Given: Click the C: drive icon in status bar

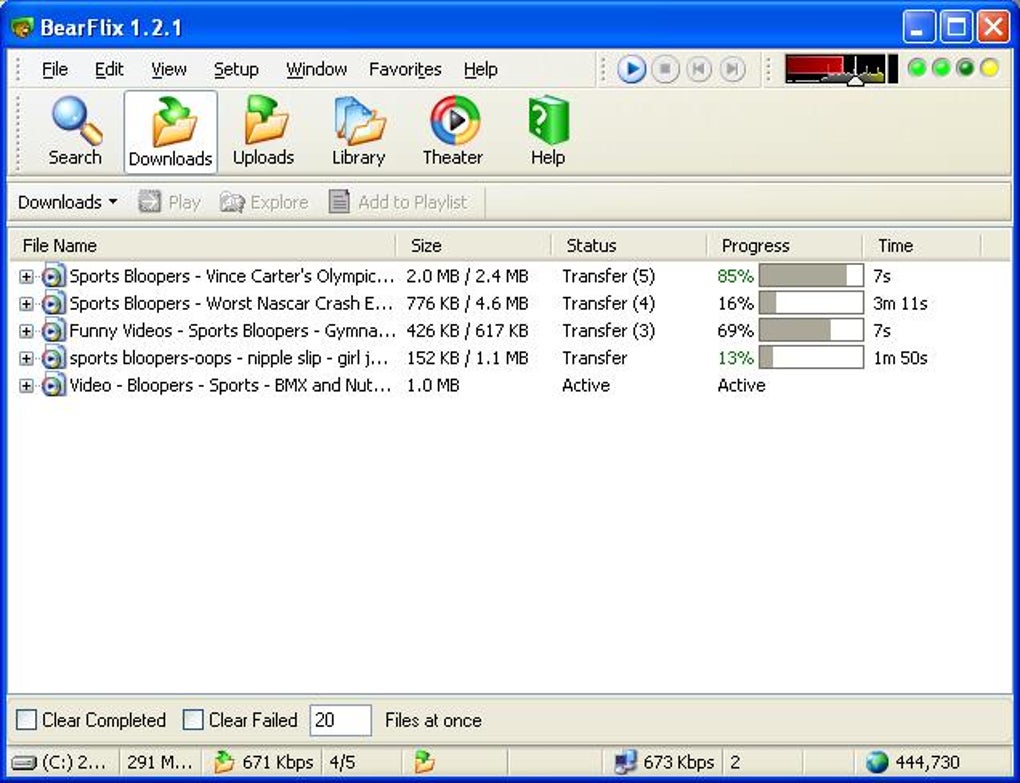Looking at the screenshot, I should point(25,762).
